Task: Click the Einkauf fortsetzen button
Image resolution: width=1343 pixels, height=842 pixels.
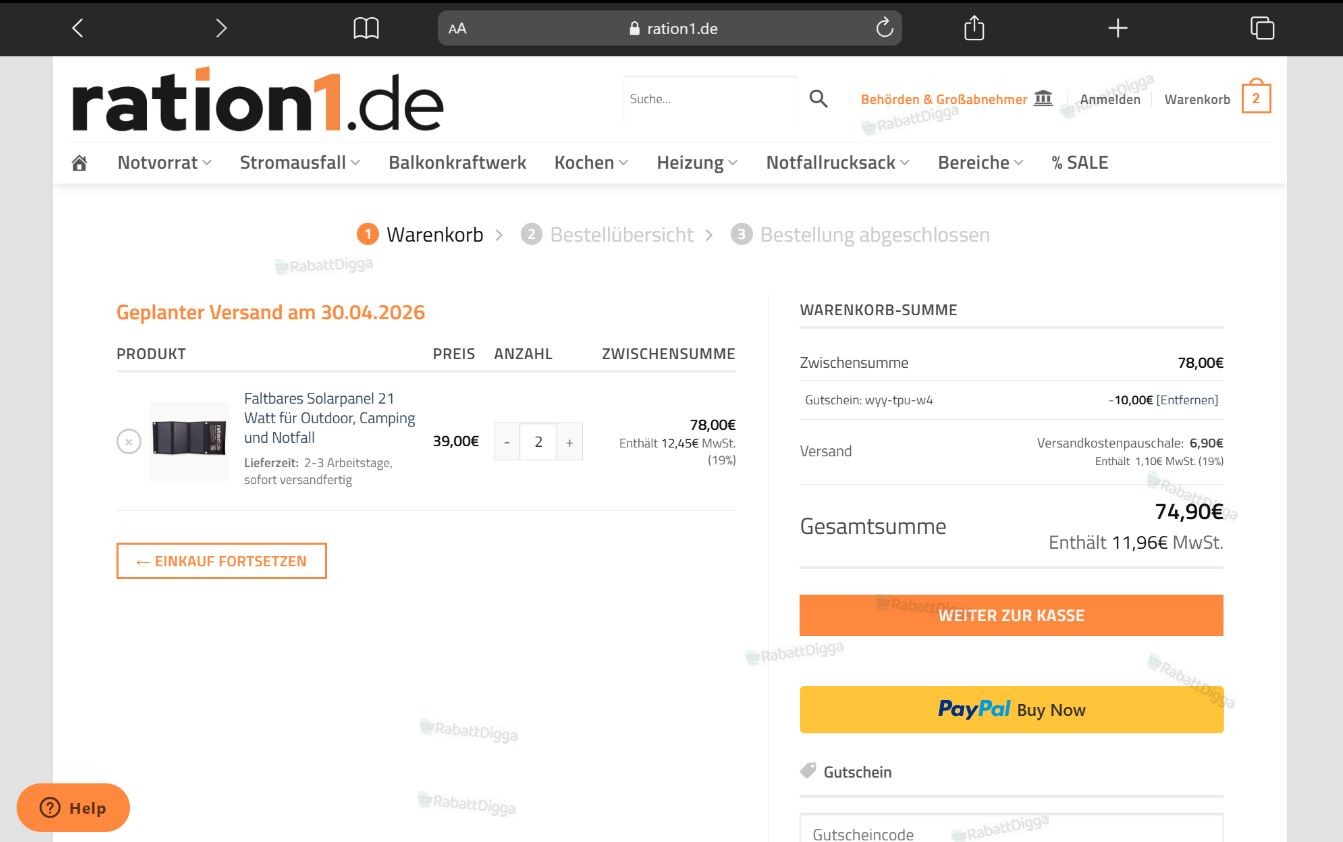Action: pyautogui.click(x=221, y=561)
